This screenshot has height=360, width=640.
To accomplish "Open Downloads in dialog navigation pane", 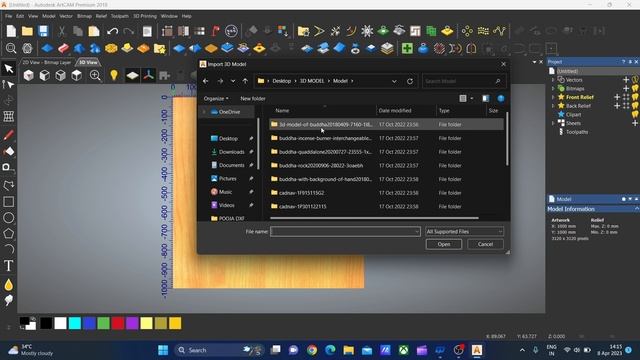I will (231, 152).
